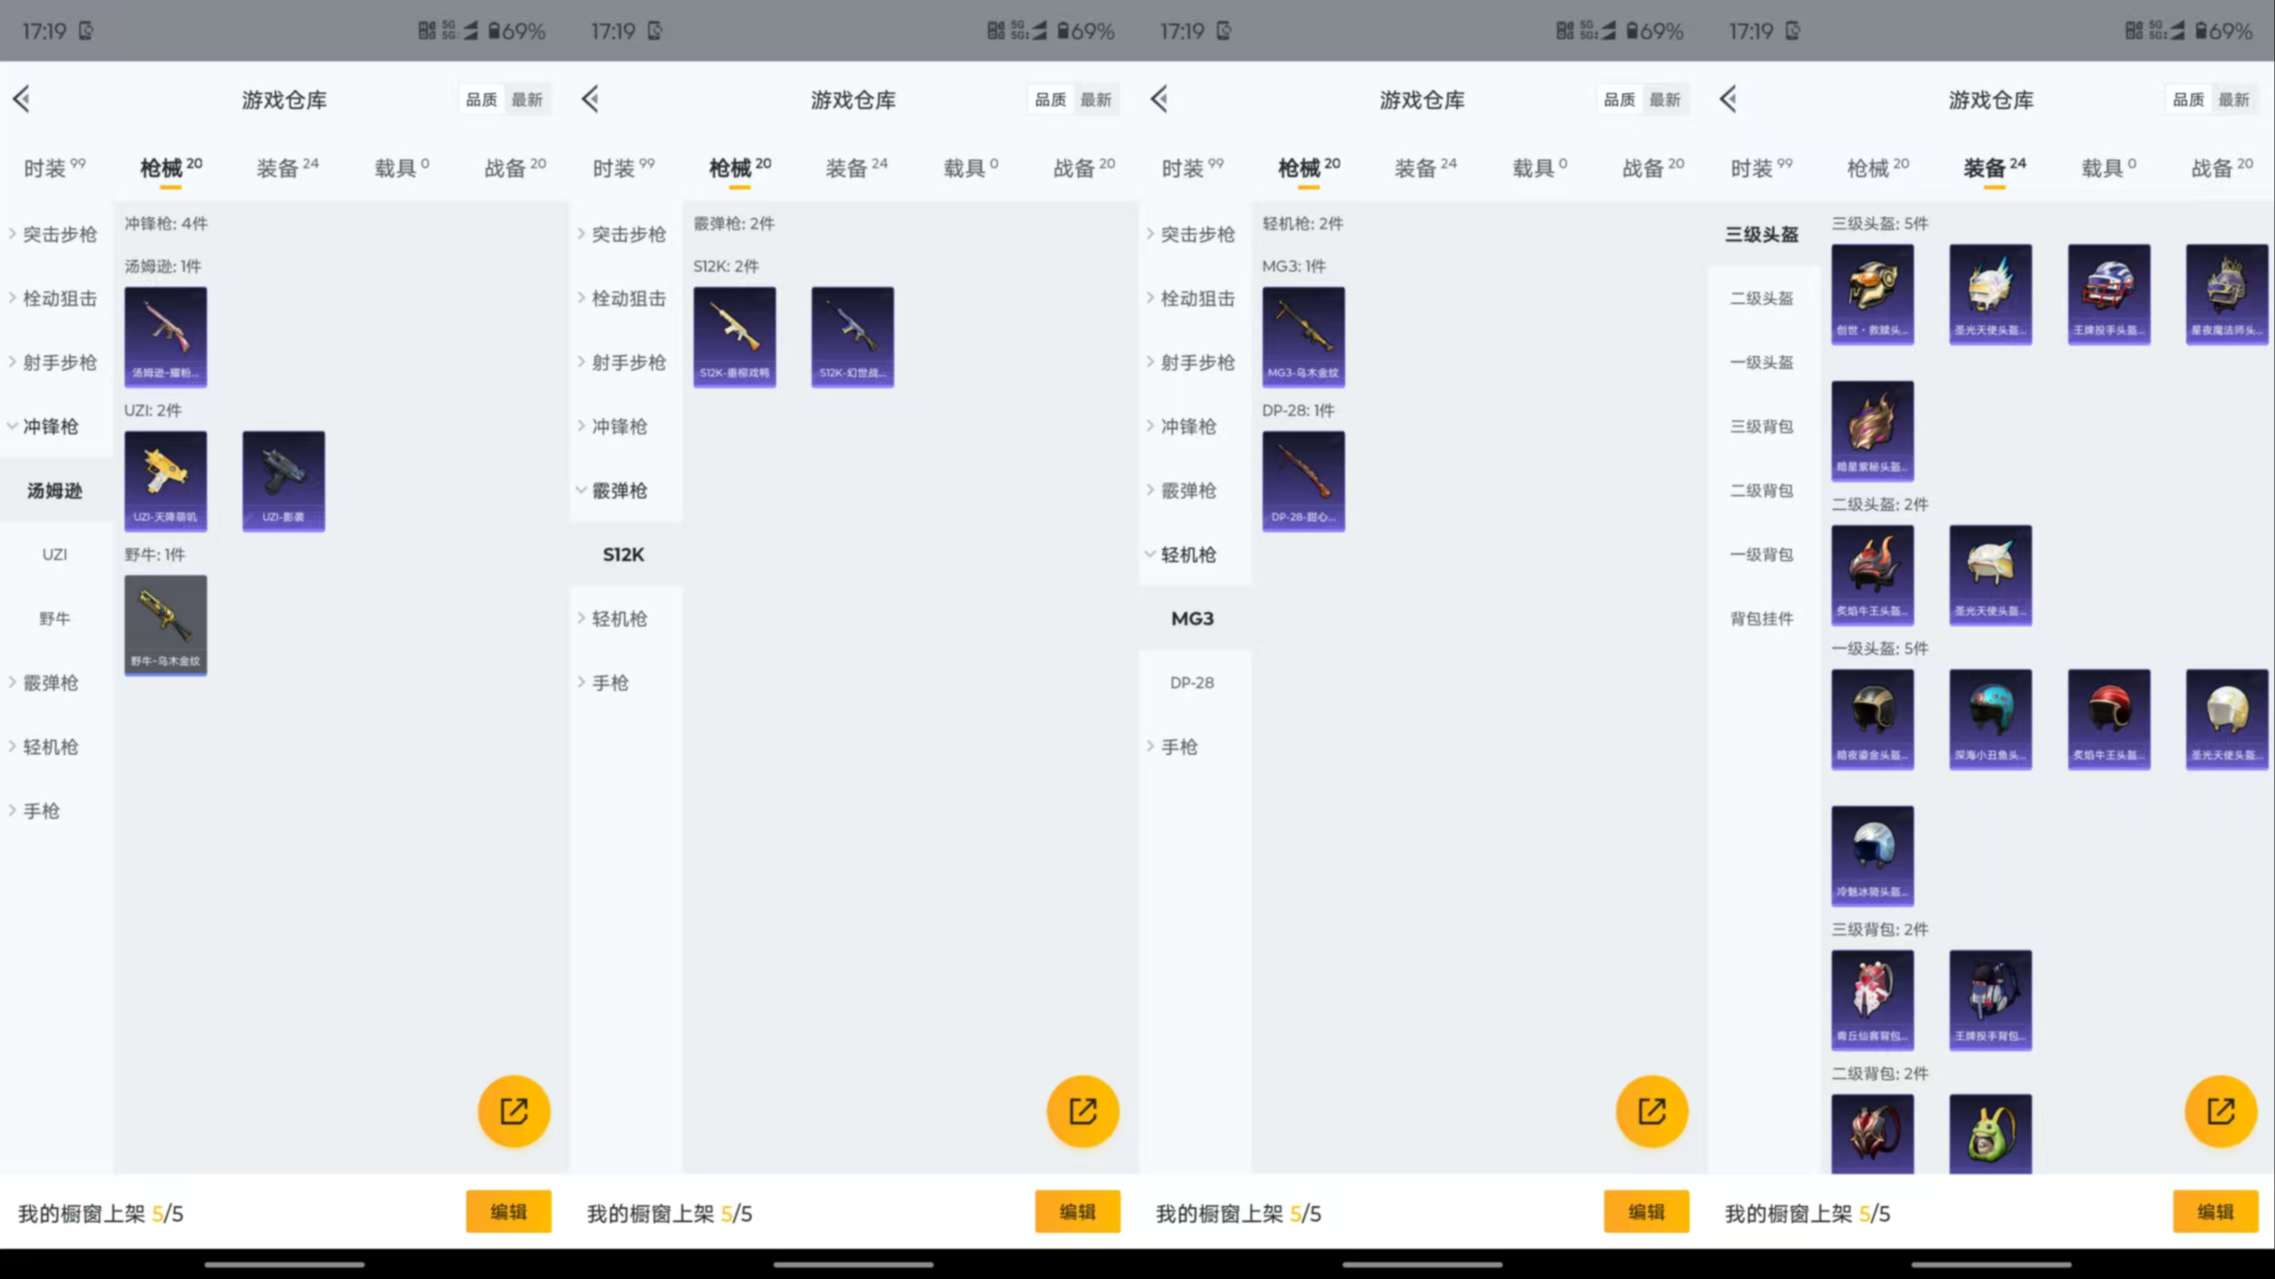This screenshot has width=2275, height=1279.
Task: Select the 创世·救赎头盔 helmet
Action: coord(1872,293)
